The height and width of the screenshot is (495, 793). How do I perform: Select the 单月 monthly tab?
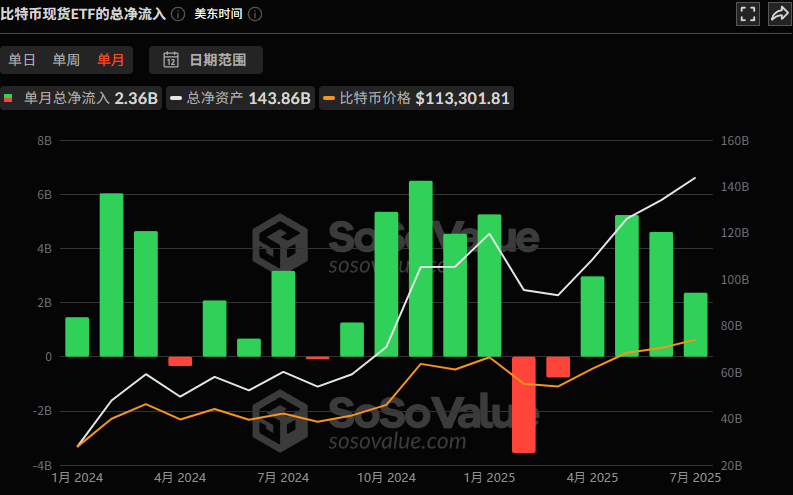tap(110, 60)
